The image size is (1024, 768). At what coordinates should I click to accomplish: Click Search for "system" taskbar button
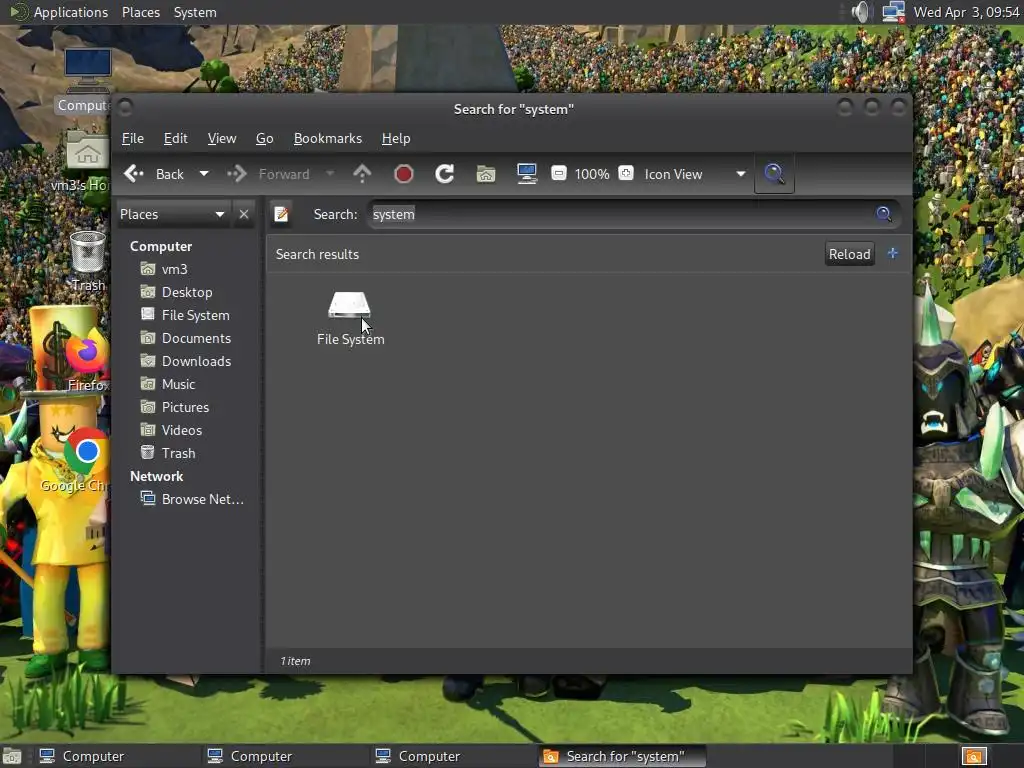pos(622,756)
